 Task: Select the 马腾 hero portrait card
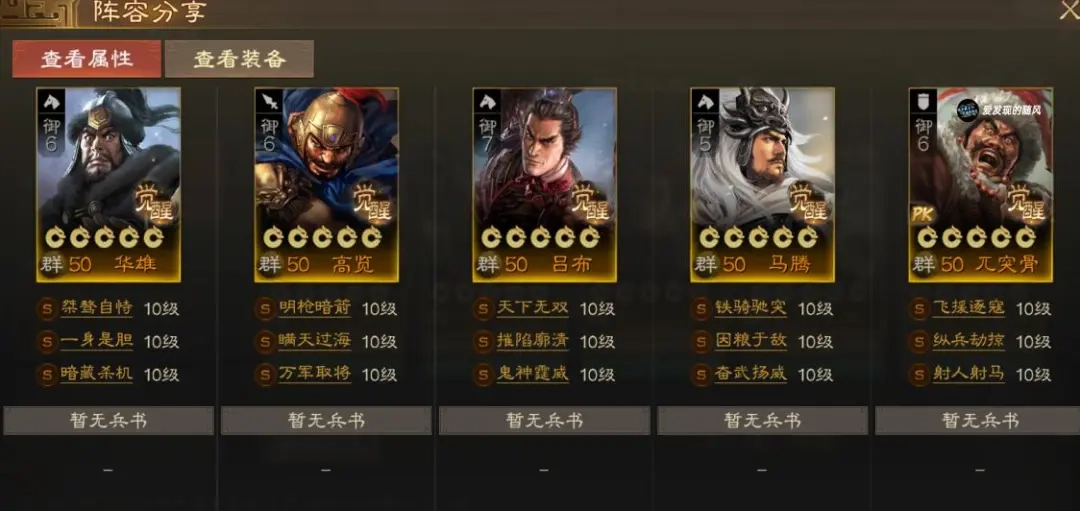point(762,185)
